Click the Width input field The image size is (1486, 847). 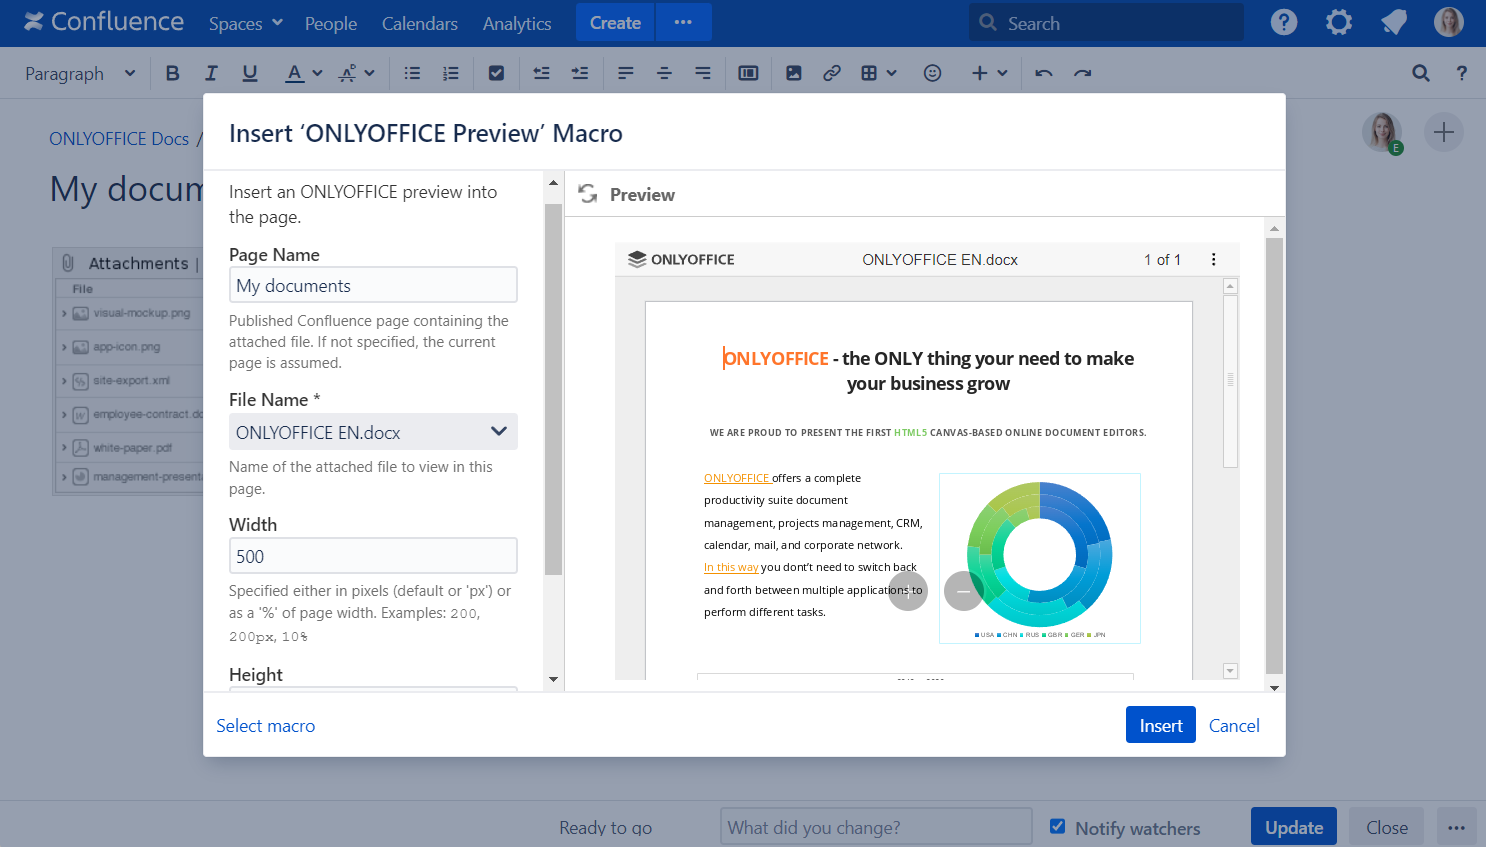[373, 556]
